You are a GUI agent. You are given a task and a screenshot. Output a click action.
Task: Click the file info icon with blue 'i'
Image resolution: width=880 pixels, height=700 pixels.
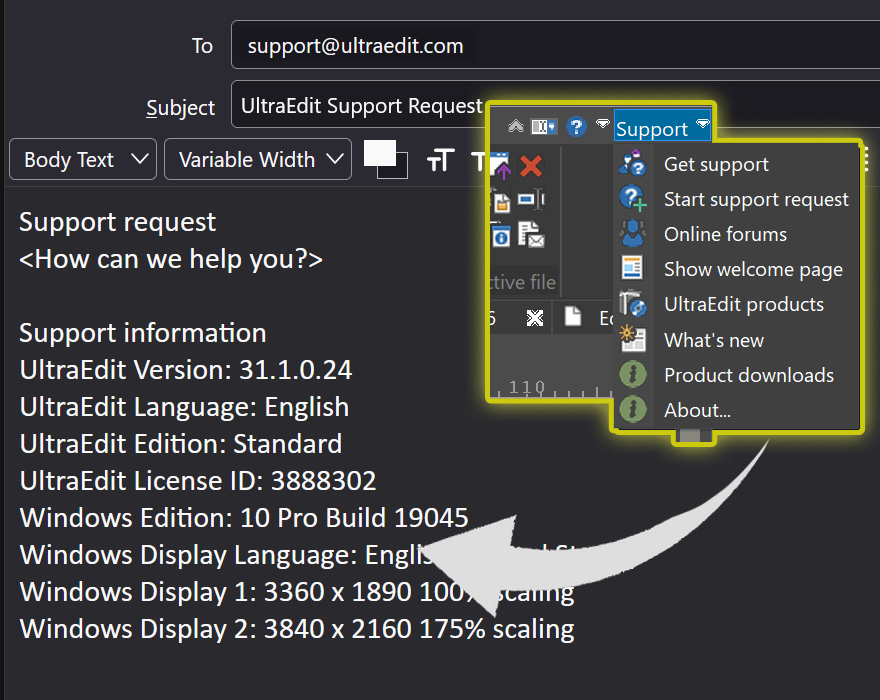pos(501,235)
